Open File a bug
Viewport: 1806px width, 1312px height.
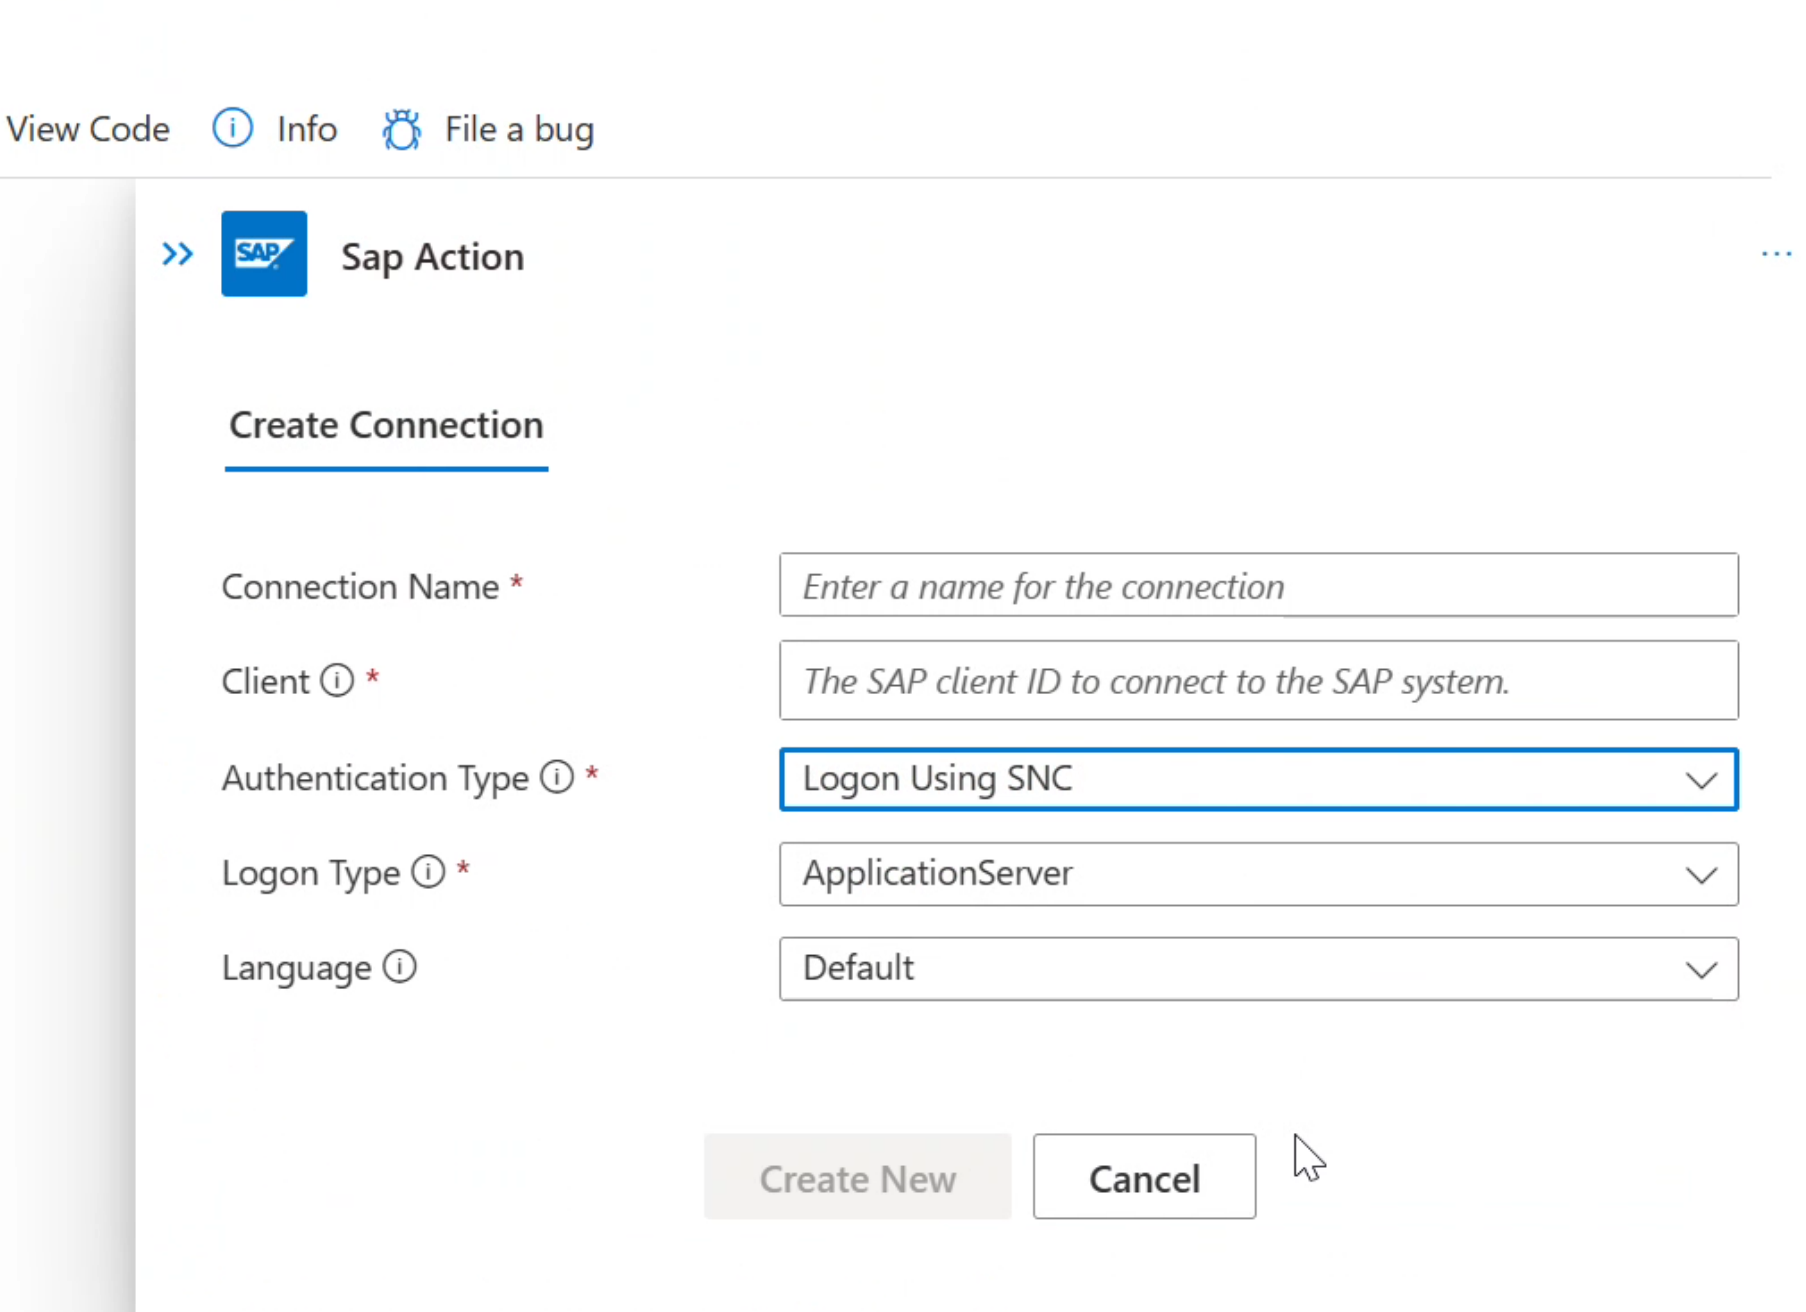[519, 128]
